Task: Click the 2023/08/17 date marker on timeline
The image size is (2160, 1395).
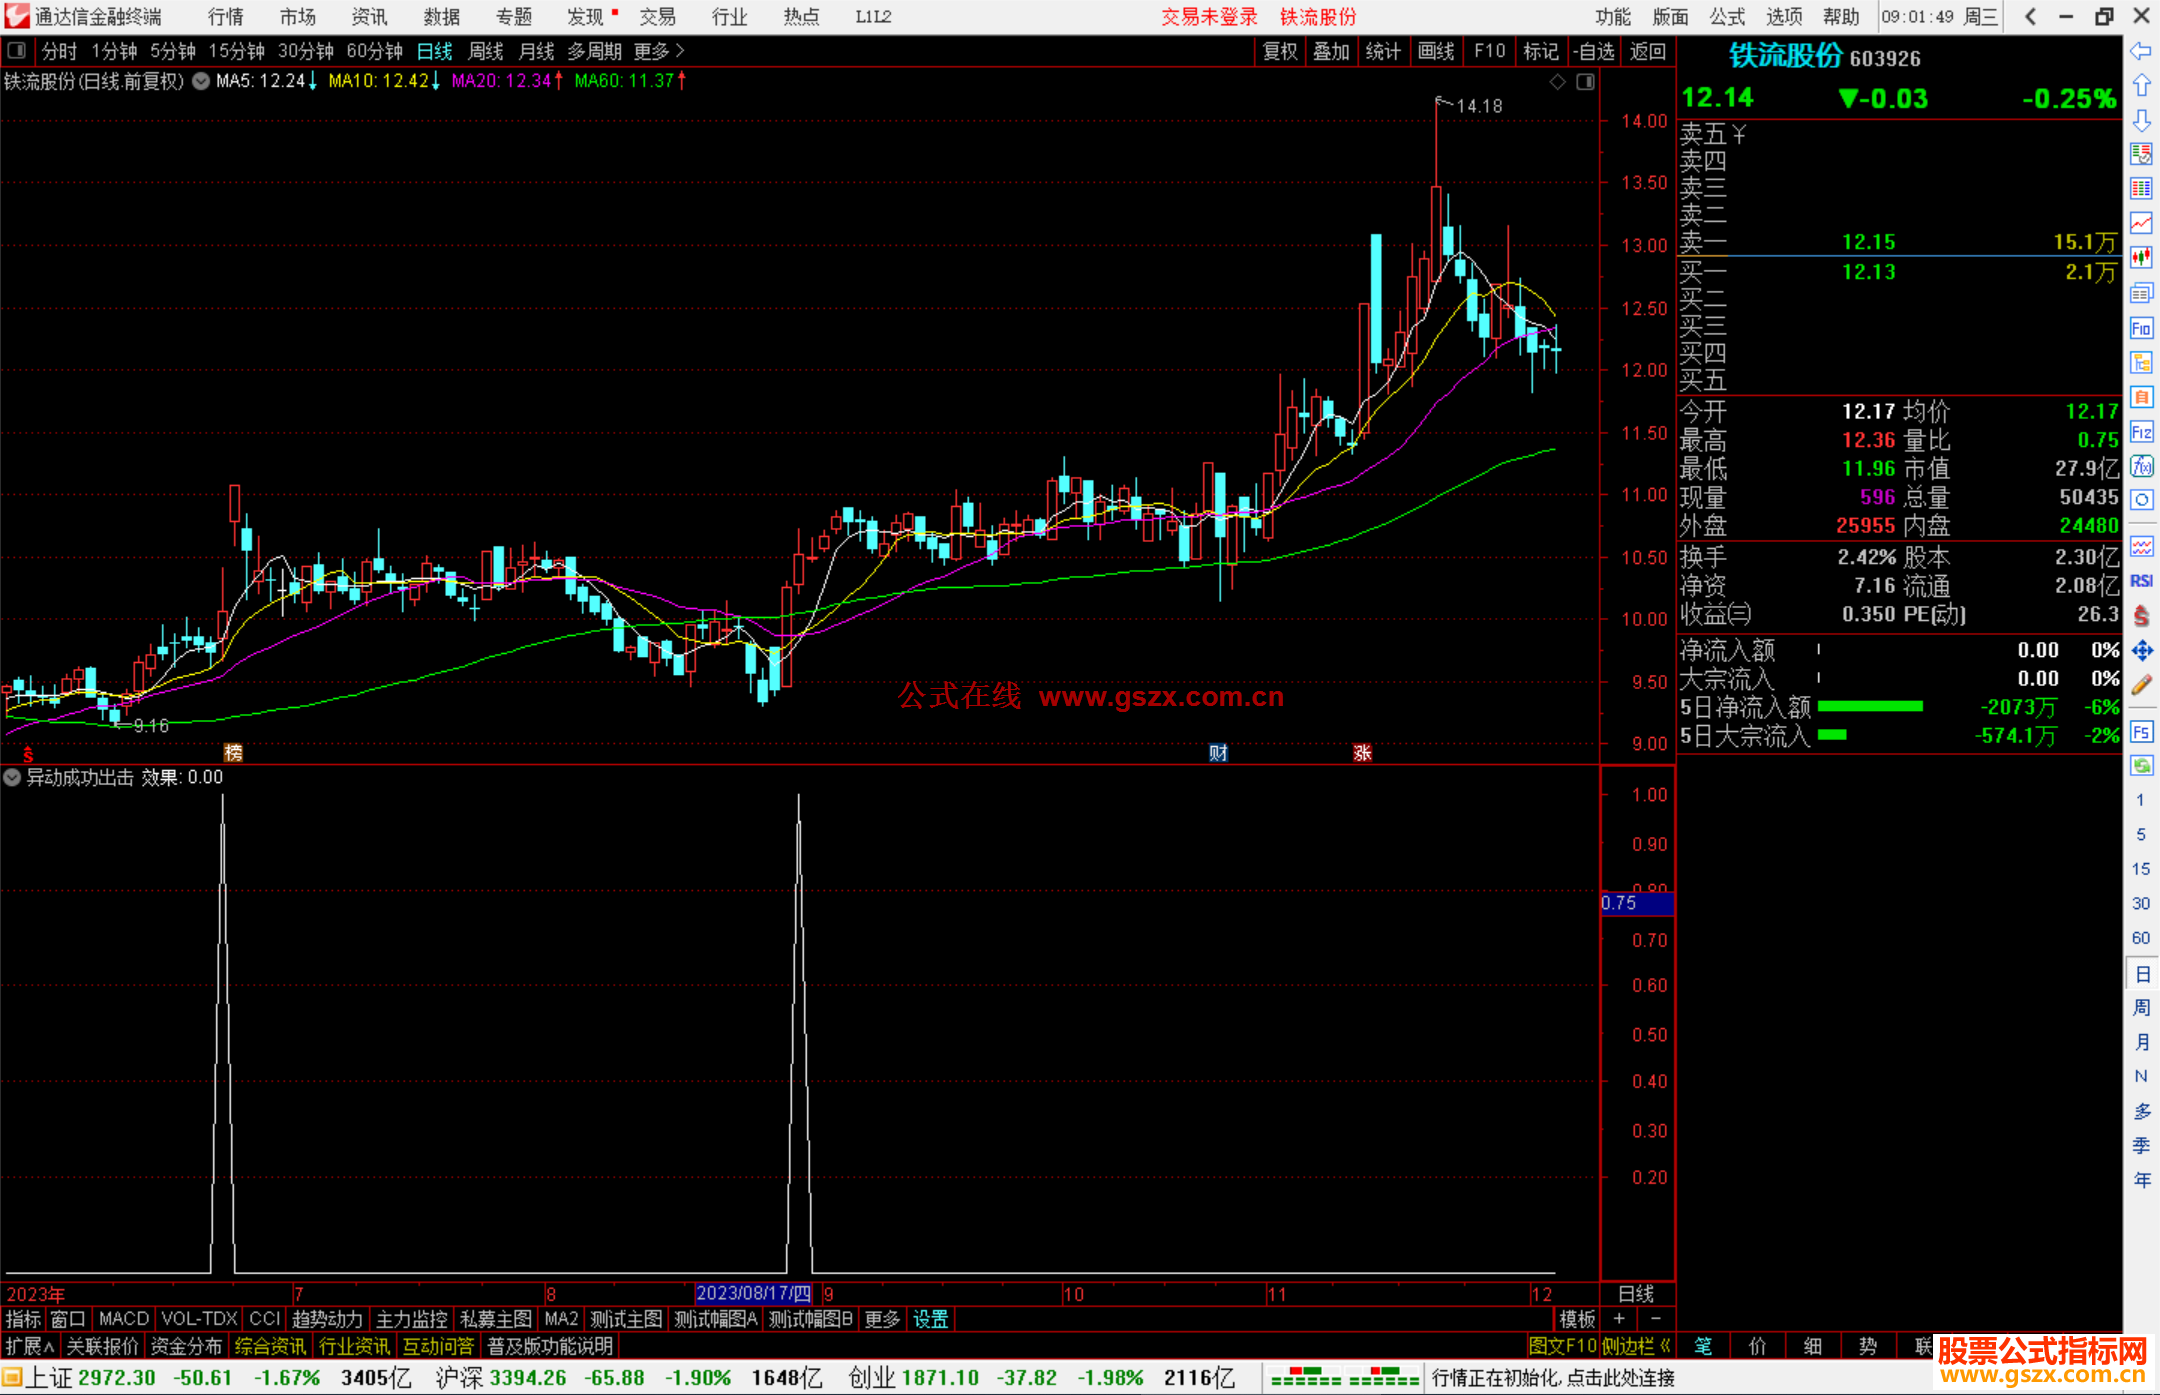Action: point(753,1293)
